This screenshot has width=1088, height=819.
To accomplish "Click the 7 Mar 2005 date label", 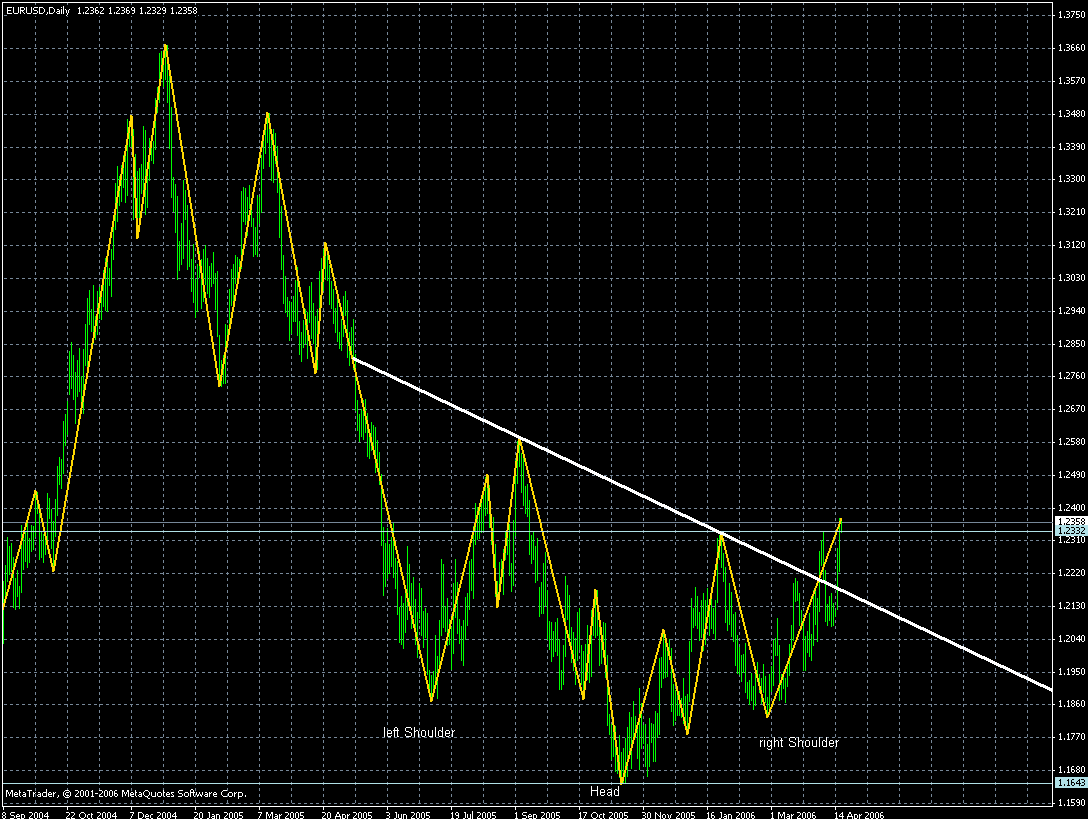I will tap(281, 815).
